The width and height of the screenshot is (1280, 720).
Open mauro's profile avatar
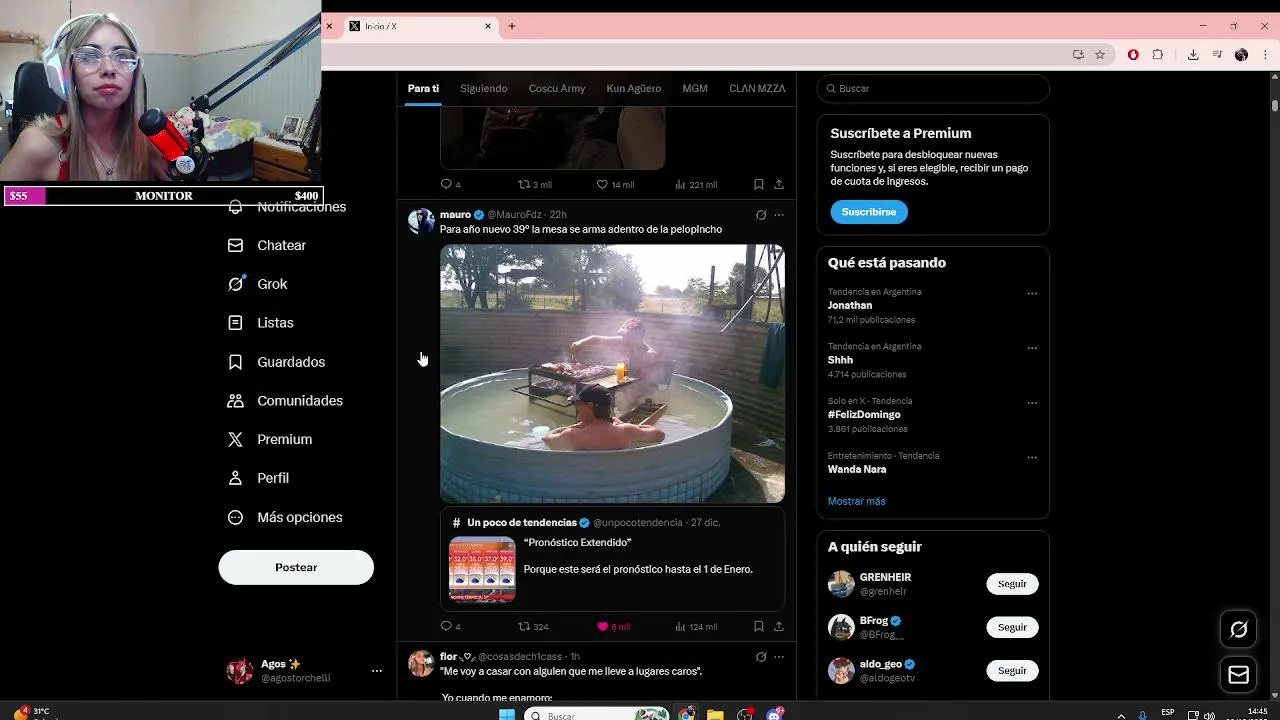tap(421, 221)
